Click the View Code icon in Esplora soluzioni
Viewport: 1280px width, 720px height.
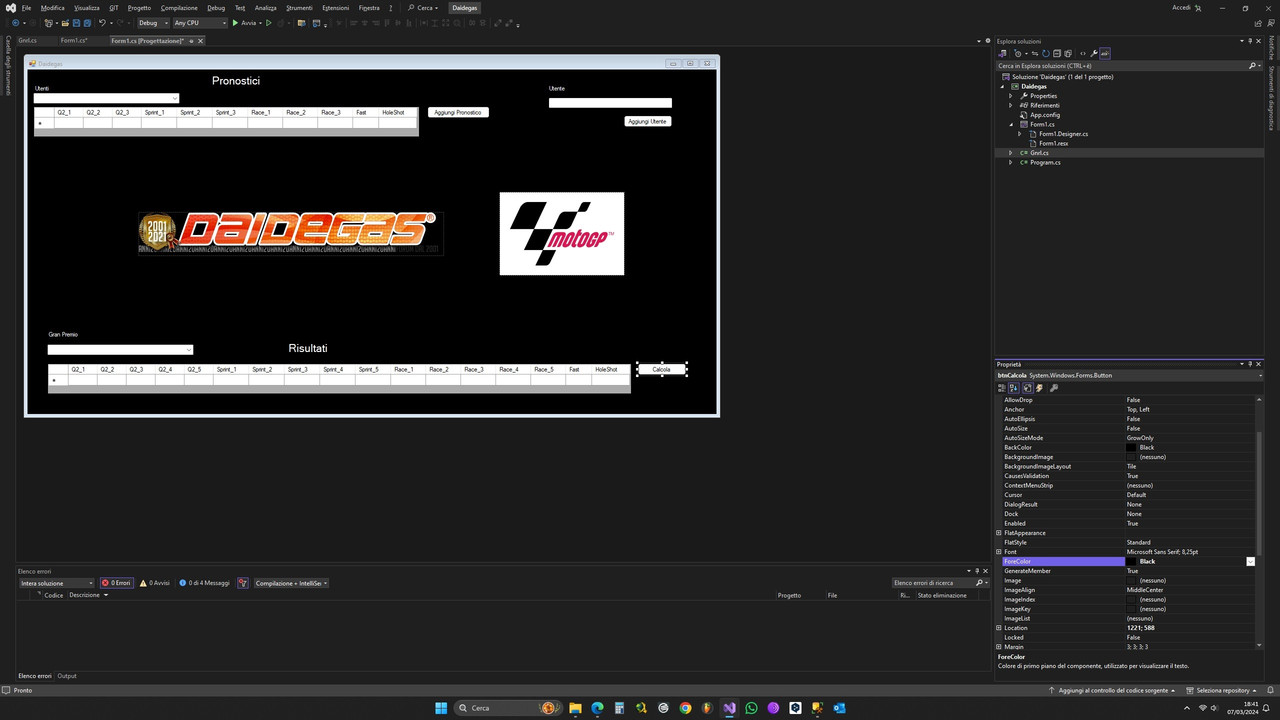click(1083, 54)
